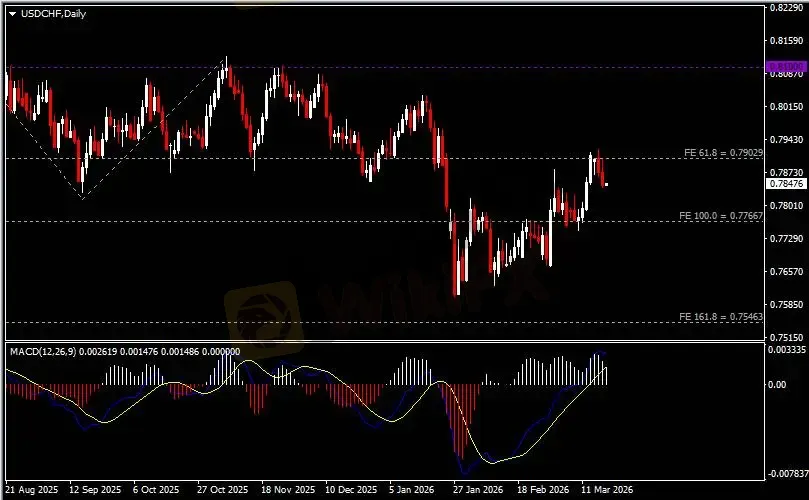Select the MACD scale zero level 0.00

tap(777, 385)
